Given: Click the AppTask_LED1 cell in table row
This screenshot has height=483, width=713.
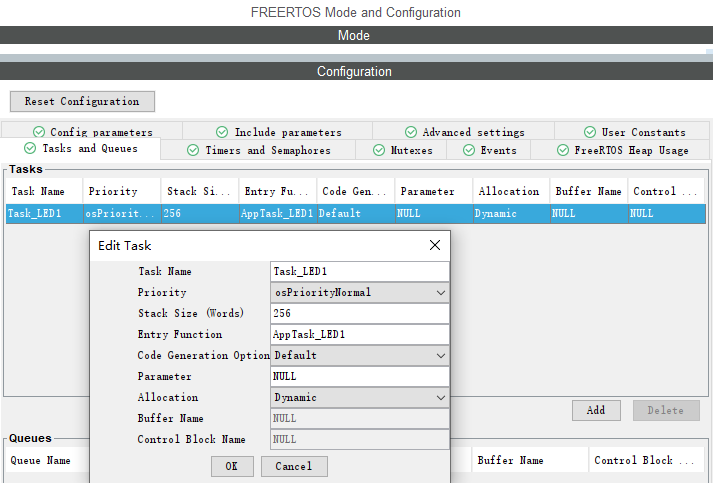Looking at the screenshot, I should tap(278, 213).
